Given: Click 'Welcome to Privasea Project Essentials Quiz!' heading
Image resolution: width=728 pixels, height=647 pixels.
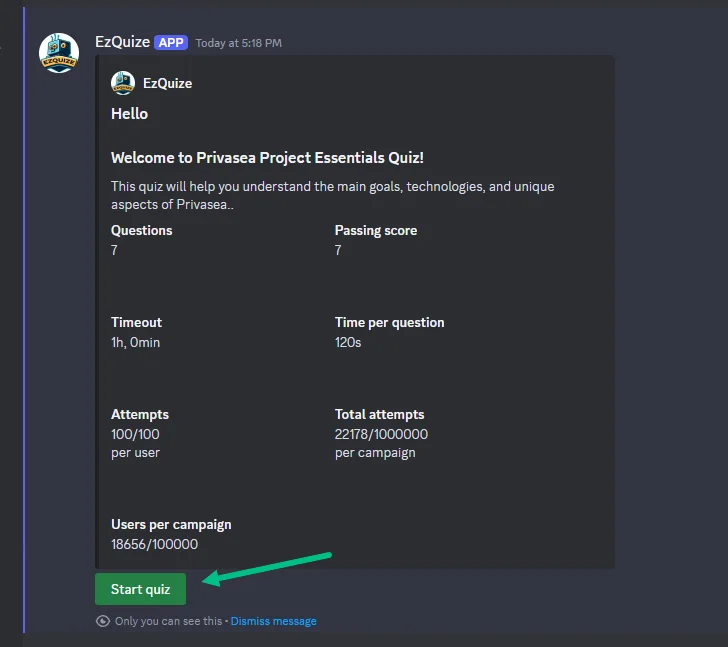Looking at the screenshot, I should (267, 158).
